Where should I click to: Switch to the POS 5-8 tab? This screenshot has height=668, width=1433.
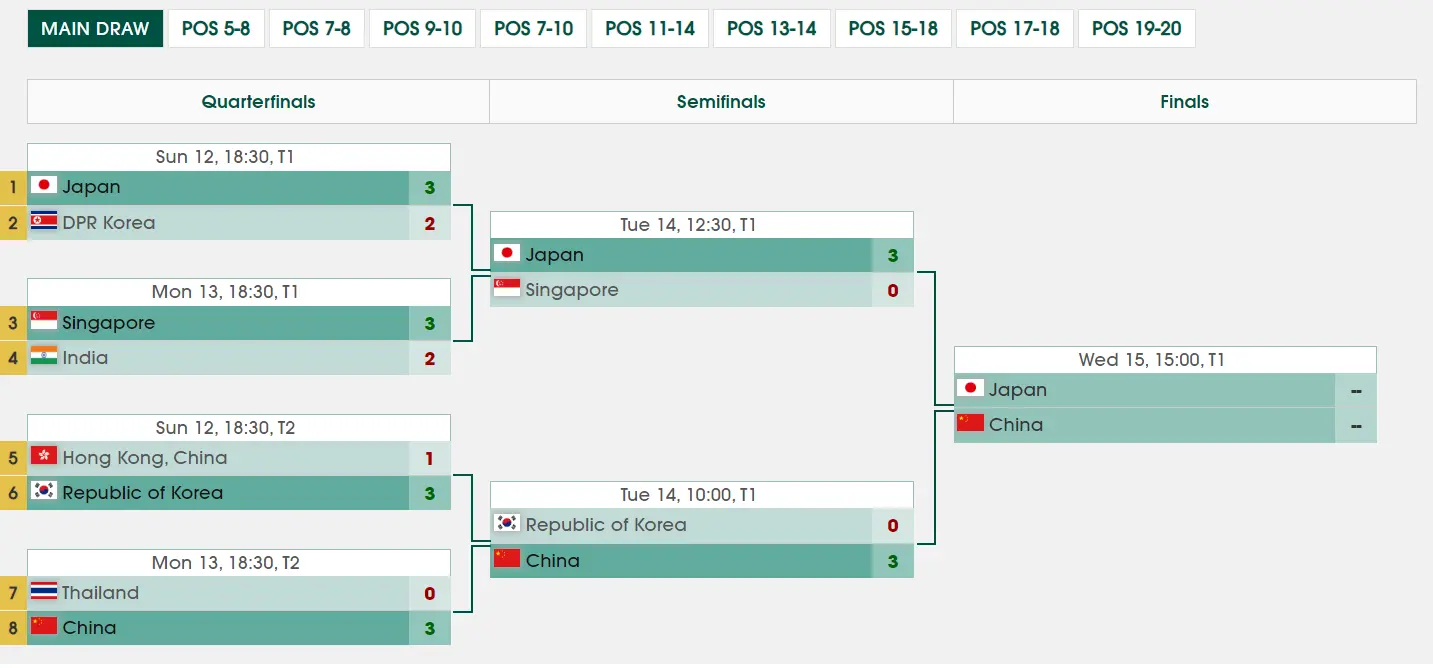(216, 29)
